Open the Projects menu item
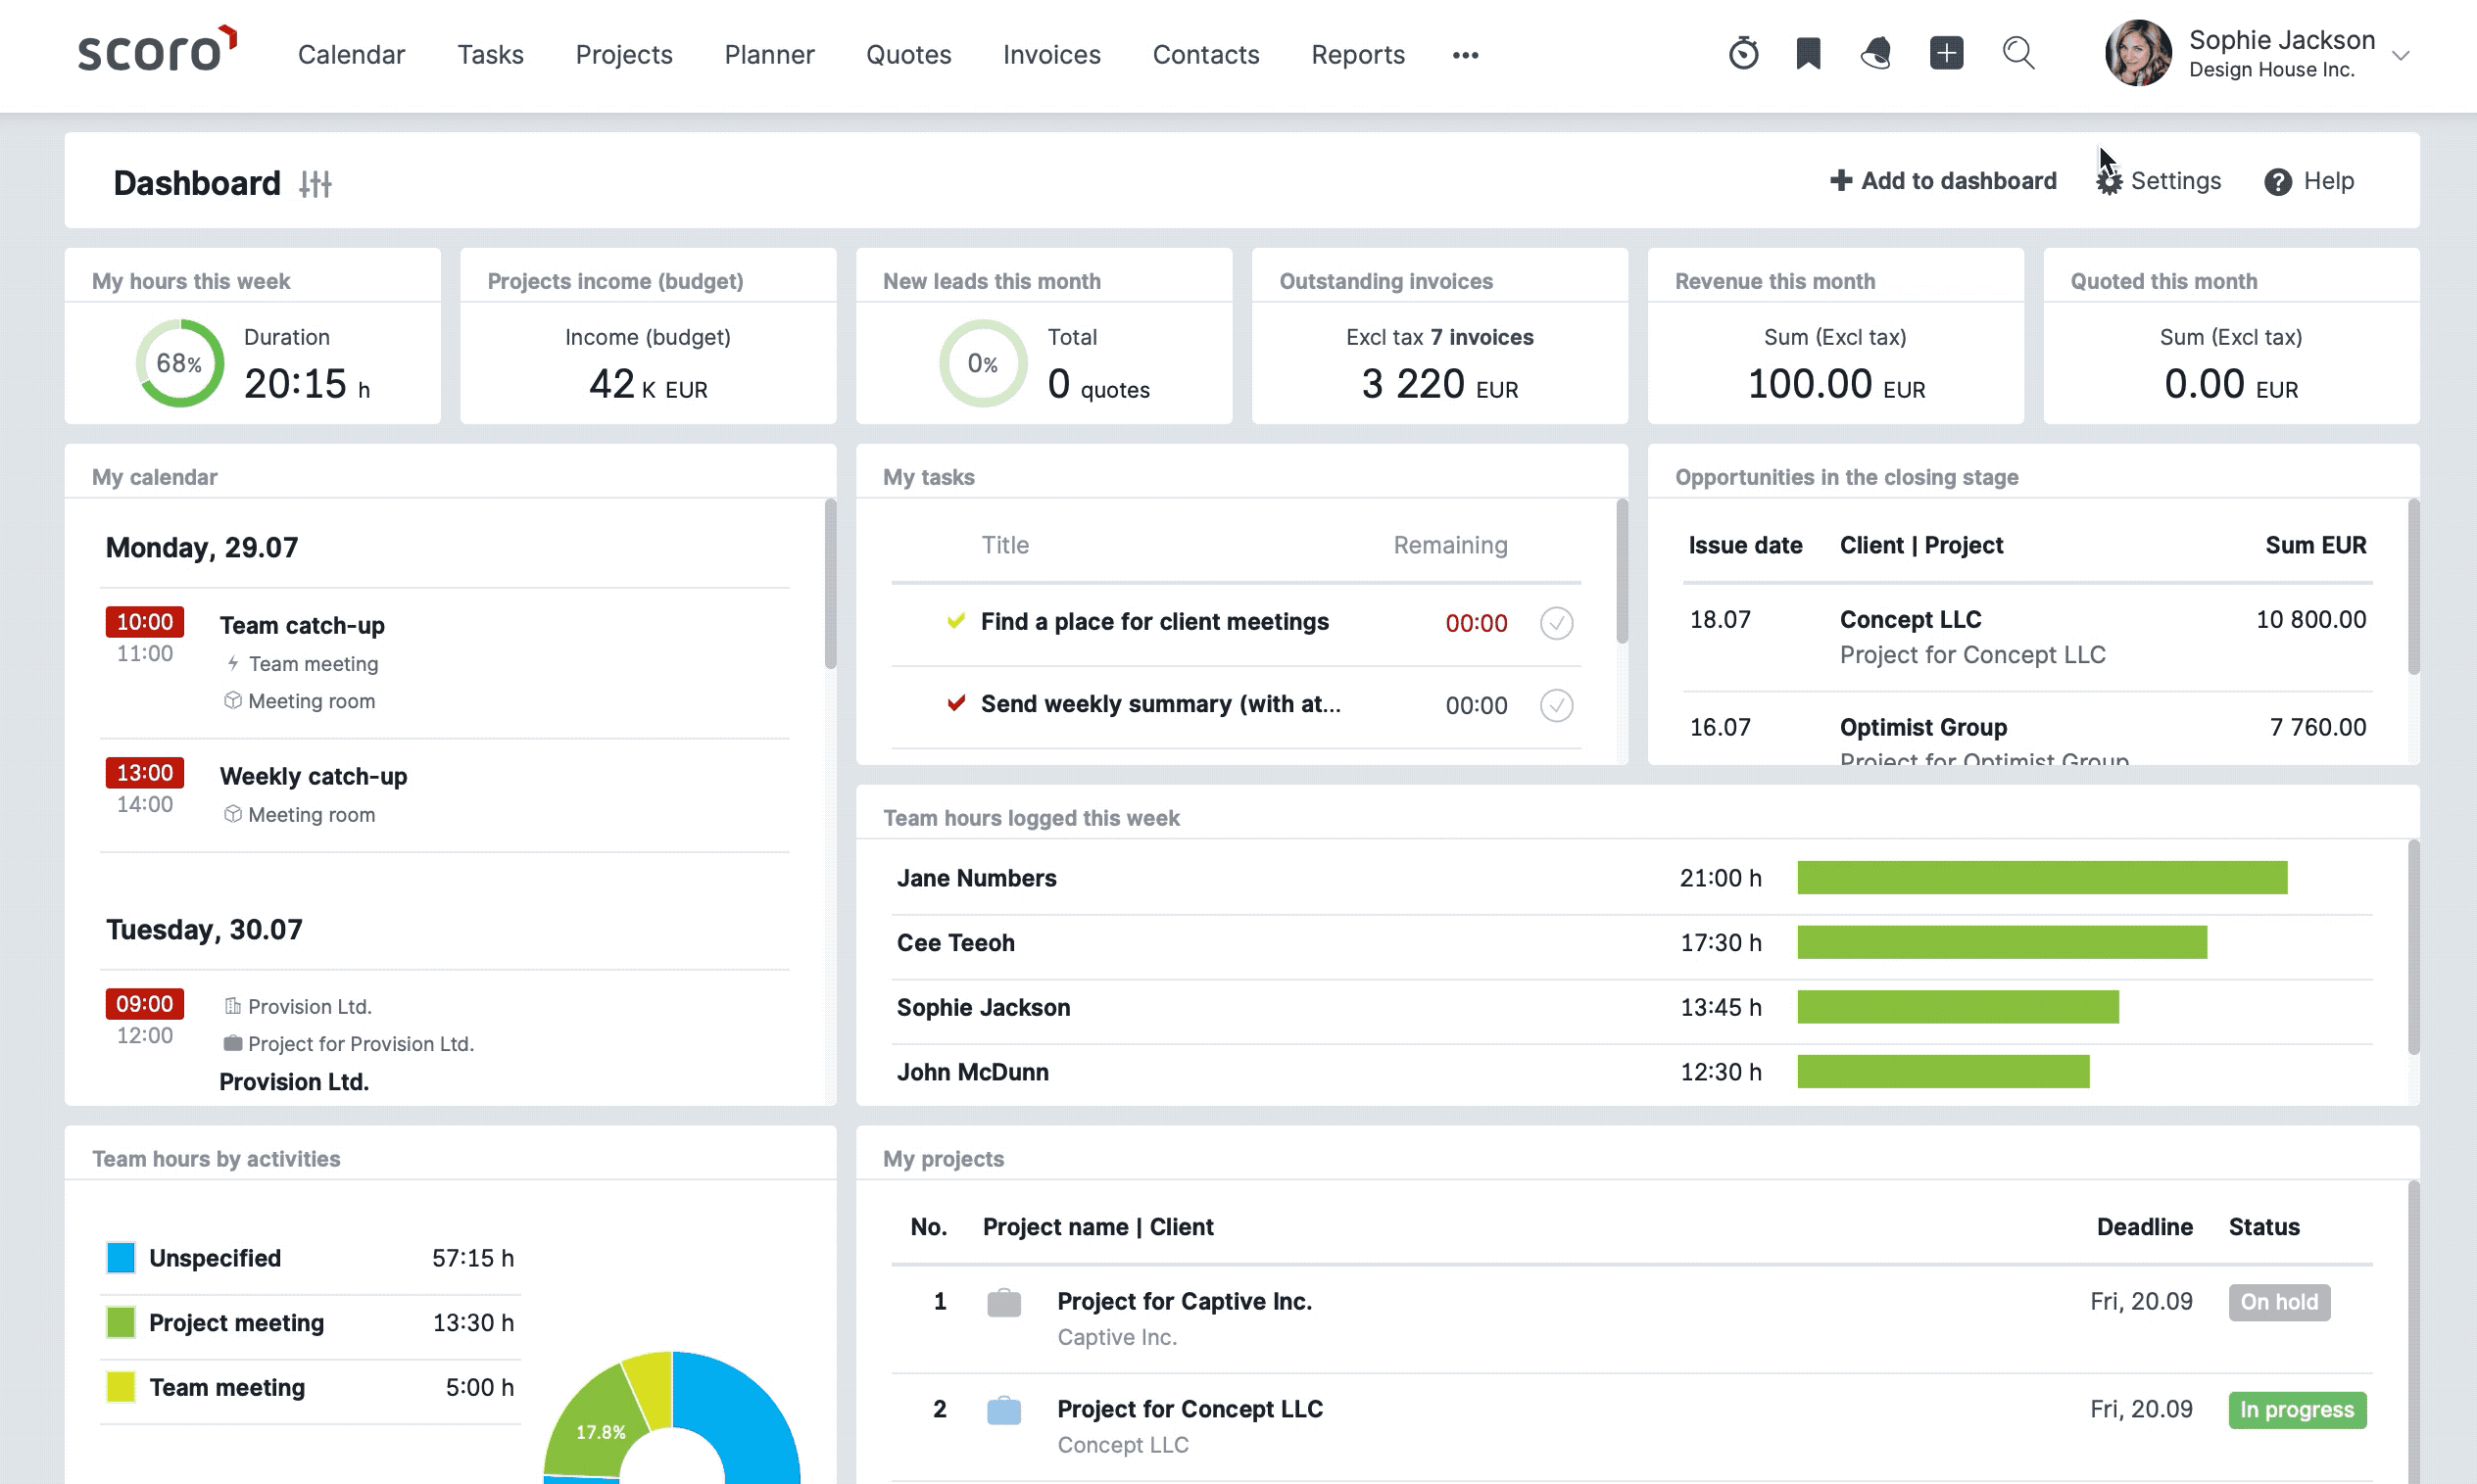 [x=624, y=54]
